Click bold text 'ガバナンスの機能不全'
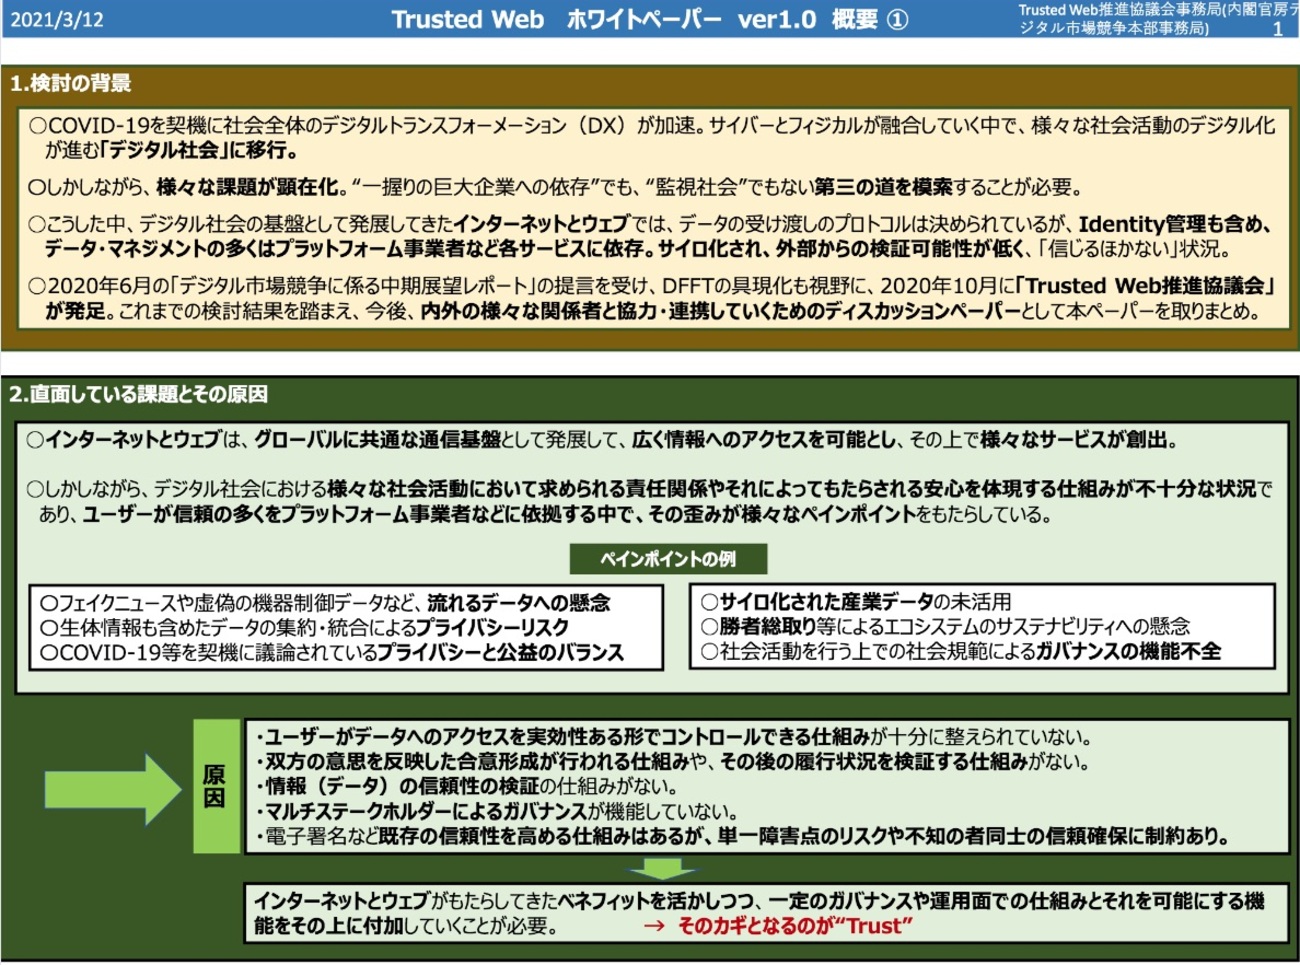The width and height of the screenshot is (1300, 965). (1127, 651)
